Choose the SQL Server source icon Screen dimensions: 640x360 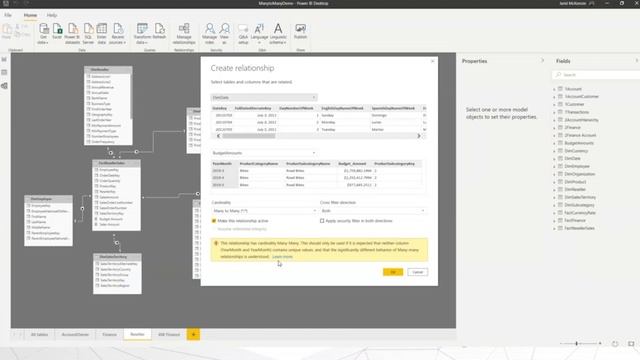pyautogui.click(x=88, y=33)
